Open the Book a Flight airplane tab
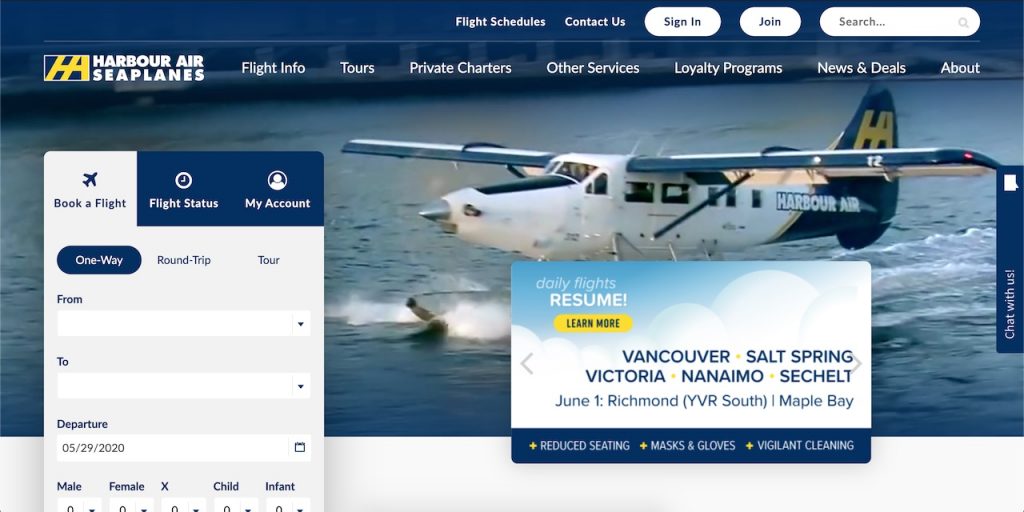This screenshot has width=1024, height=512. (90, 189)
